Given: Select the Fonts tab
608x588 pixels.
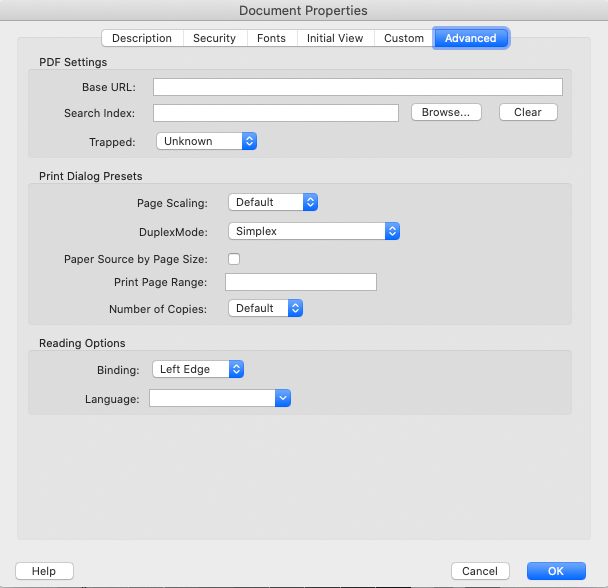Looking at the screenshot, I should coord(270,38).
